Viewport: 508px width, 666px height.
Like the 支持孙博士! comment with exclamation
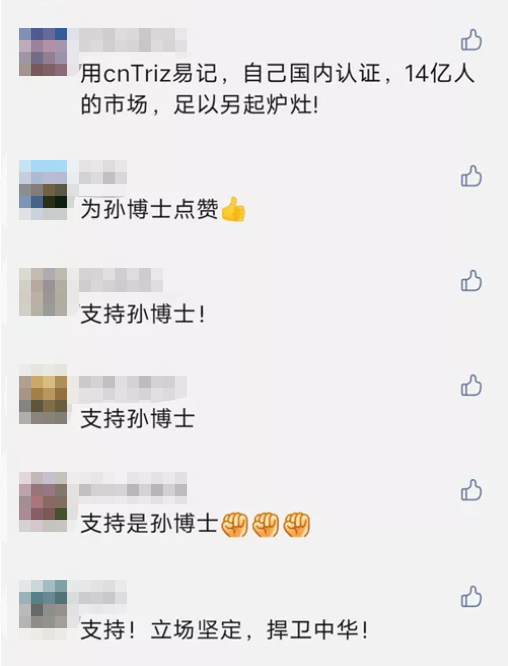(x=471, y=280)
